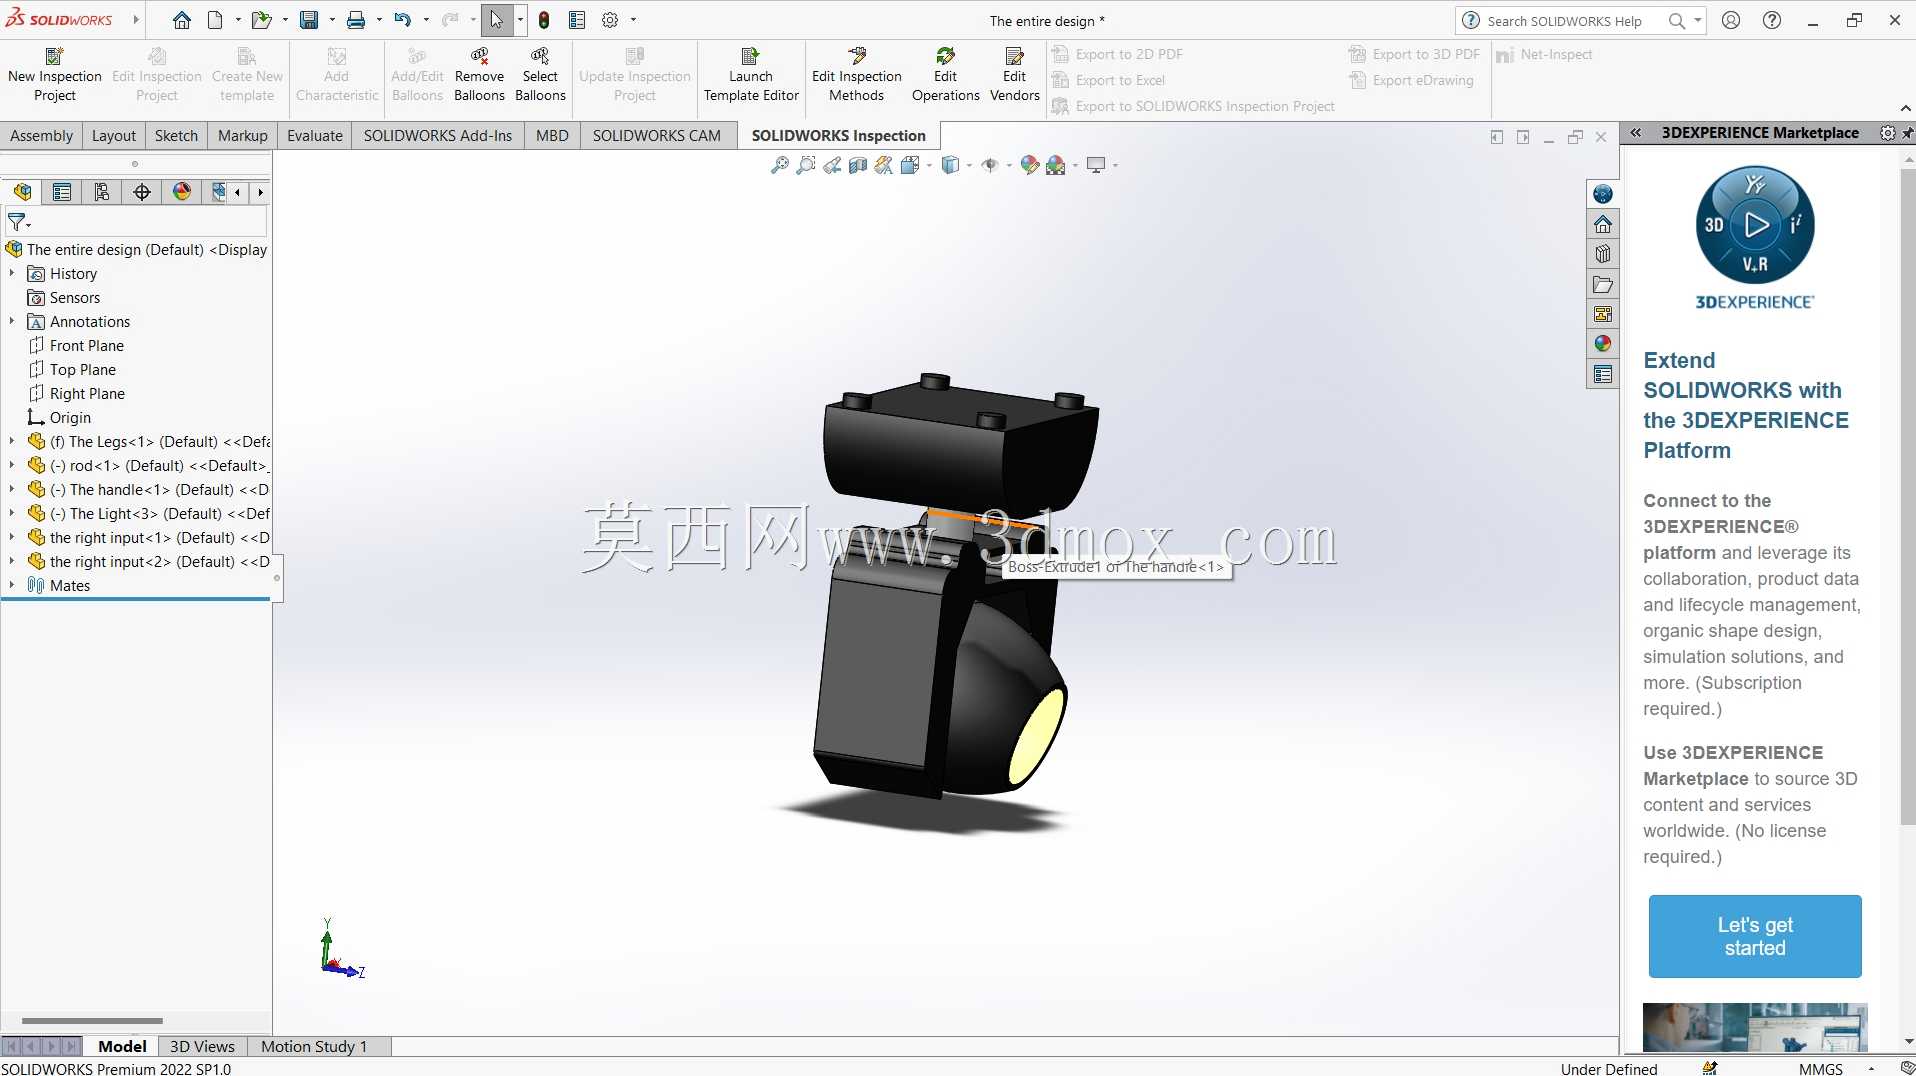Click the Rebuild traffic light icon
1916x1076 pixels.
[544, 20]
